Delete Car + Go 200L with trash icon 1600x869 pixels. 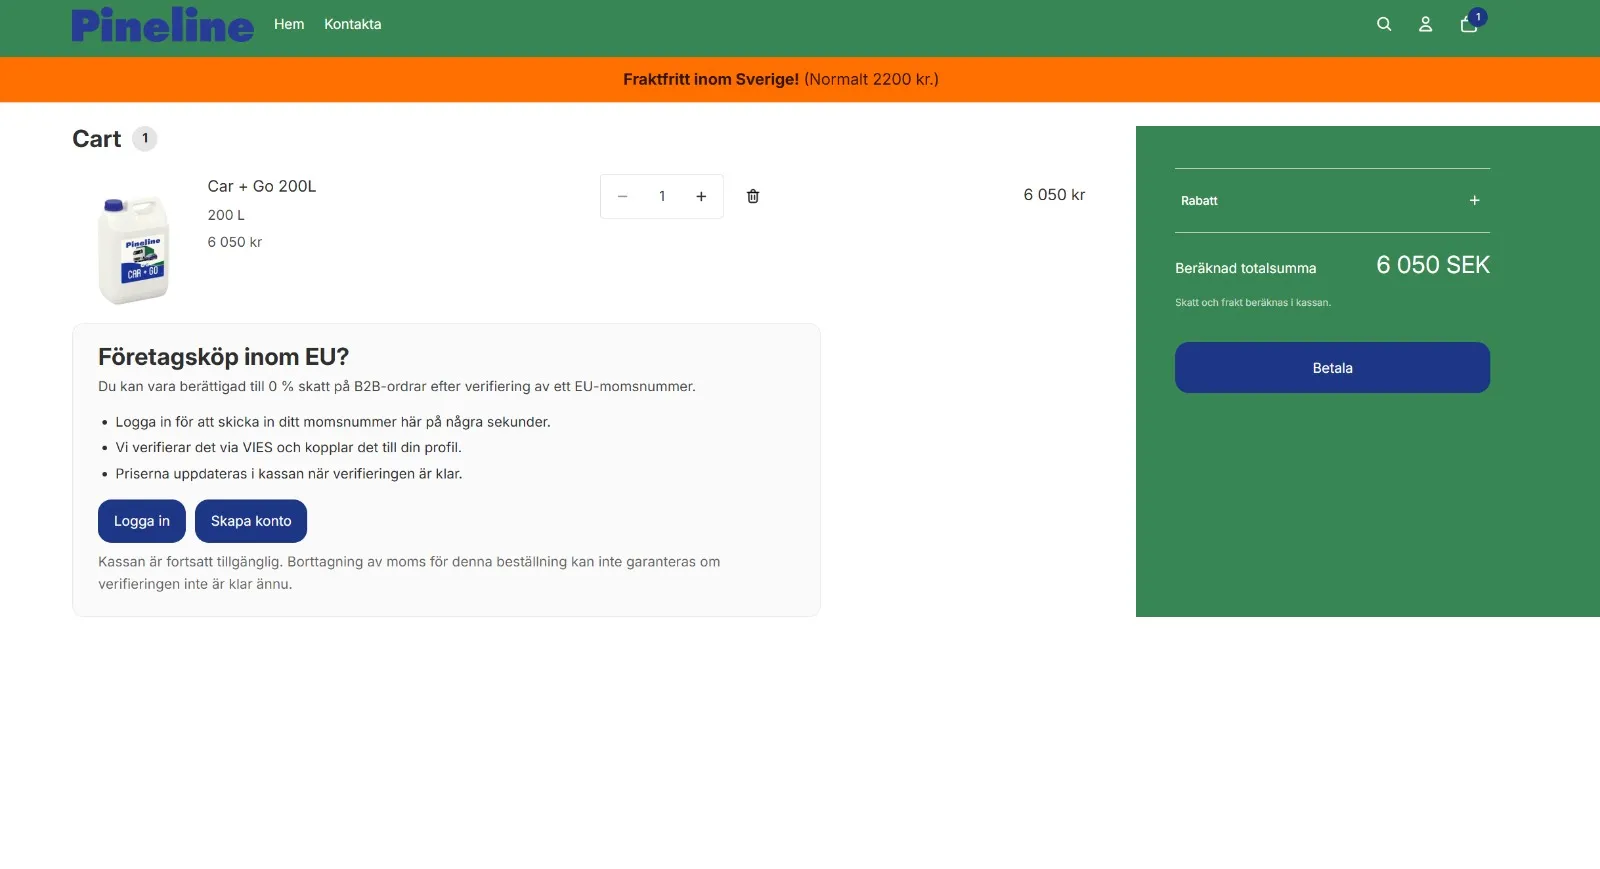tap(753, 196)
